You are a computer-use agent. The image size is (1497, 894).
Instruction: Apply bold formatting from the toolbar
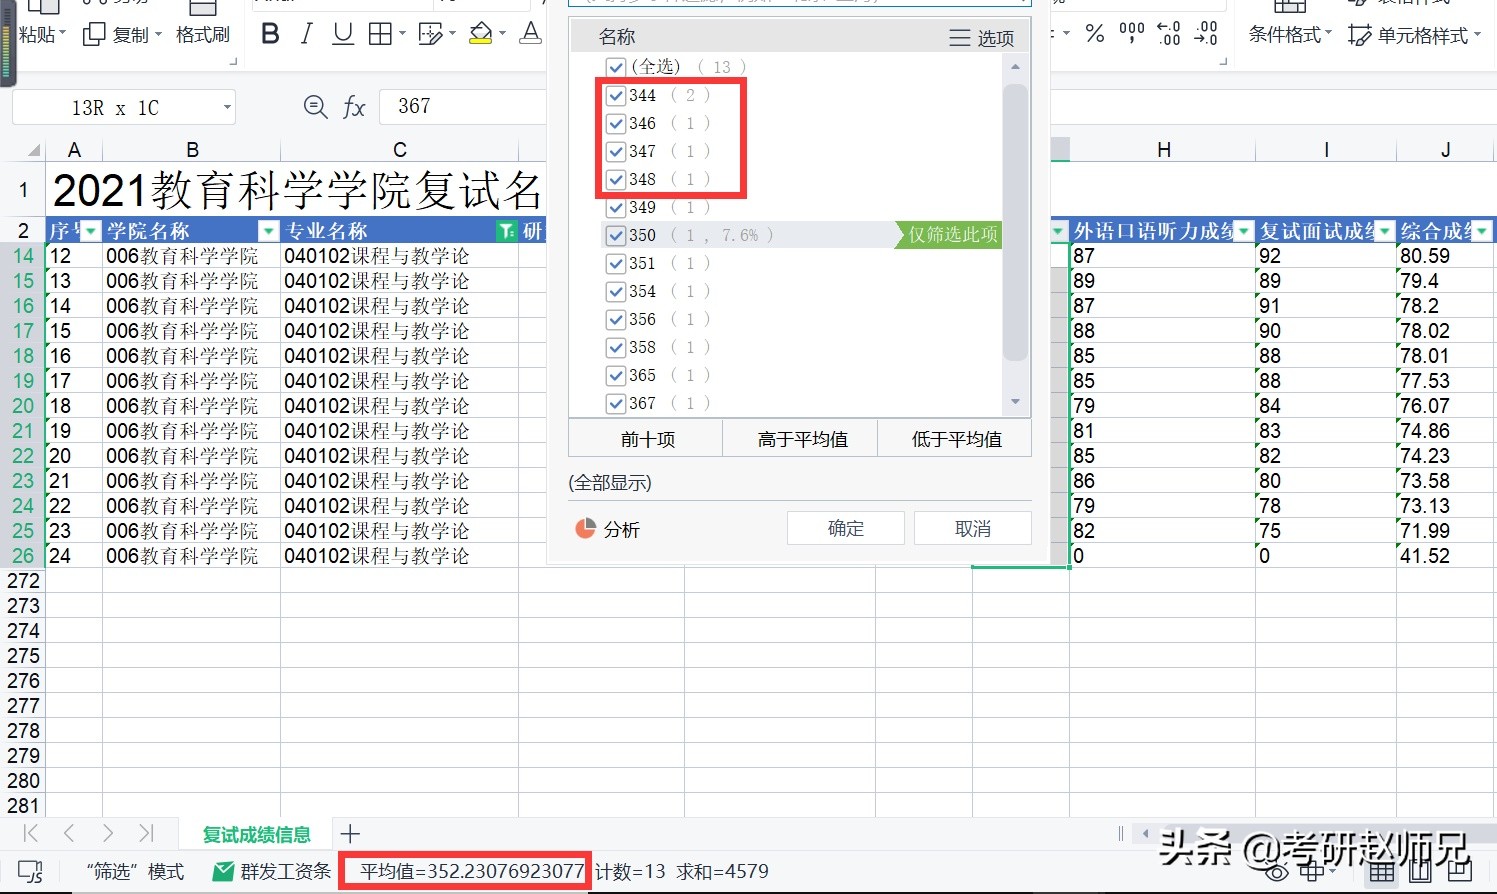click(269, 33)
